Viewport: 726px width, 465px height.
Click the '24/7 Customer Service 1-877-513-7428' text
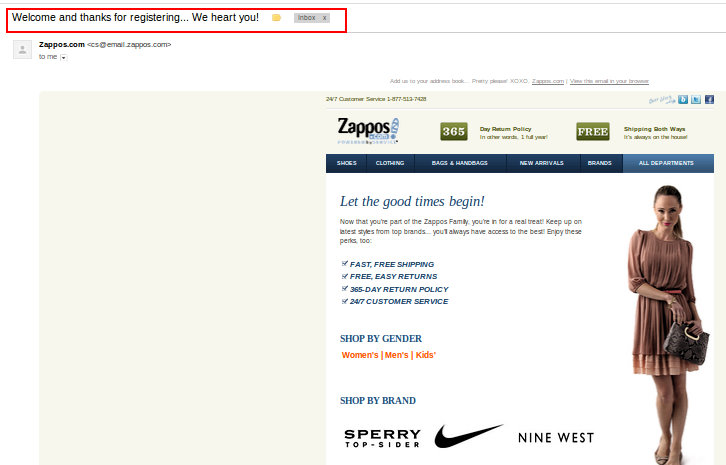pos(376,99)
